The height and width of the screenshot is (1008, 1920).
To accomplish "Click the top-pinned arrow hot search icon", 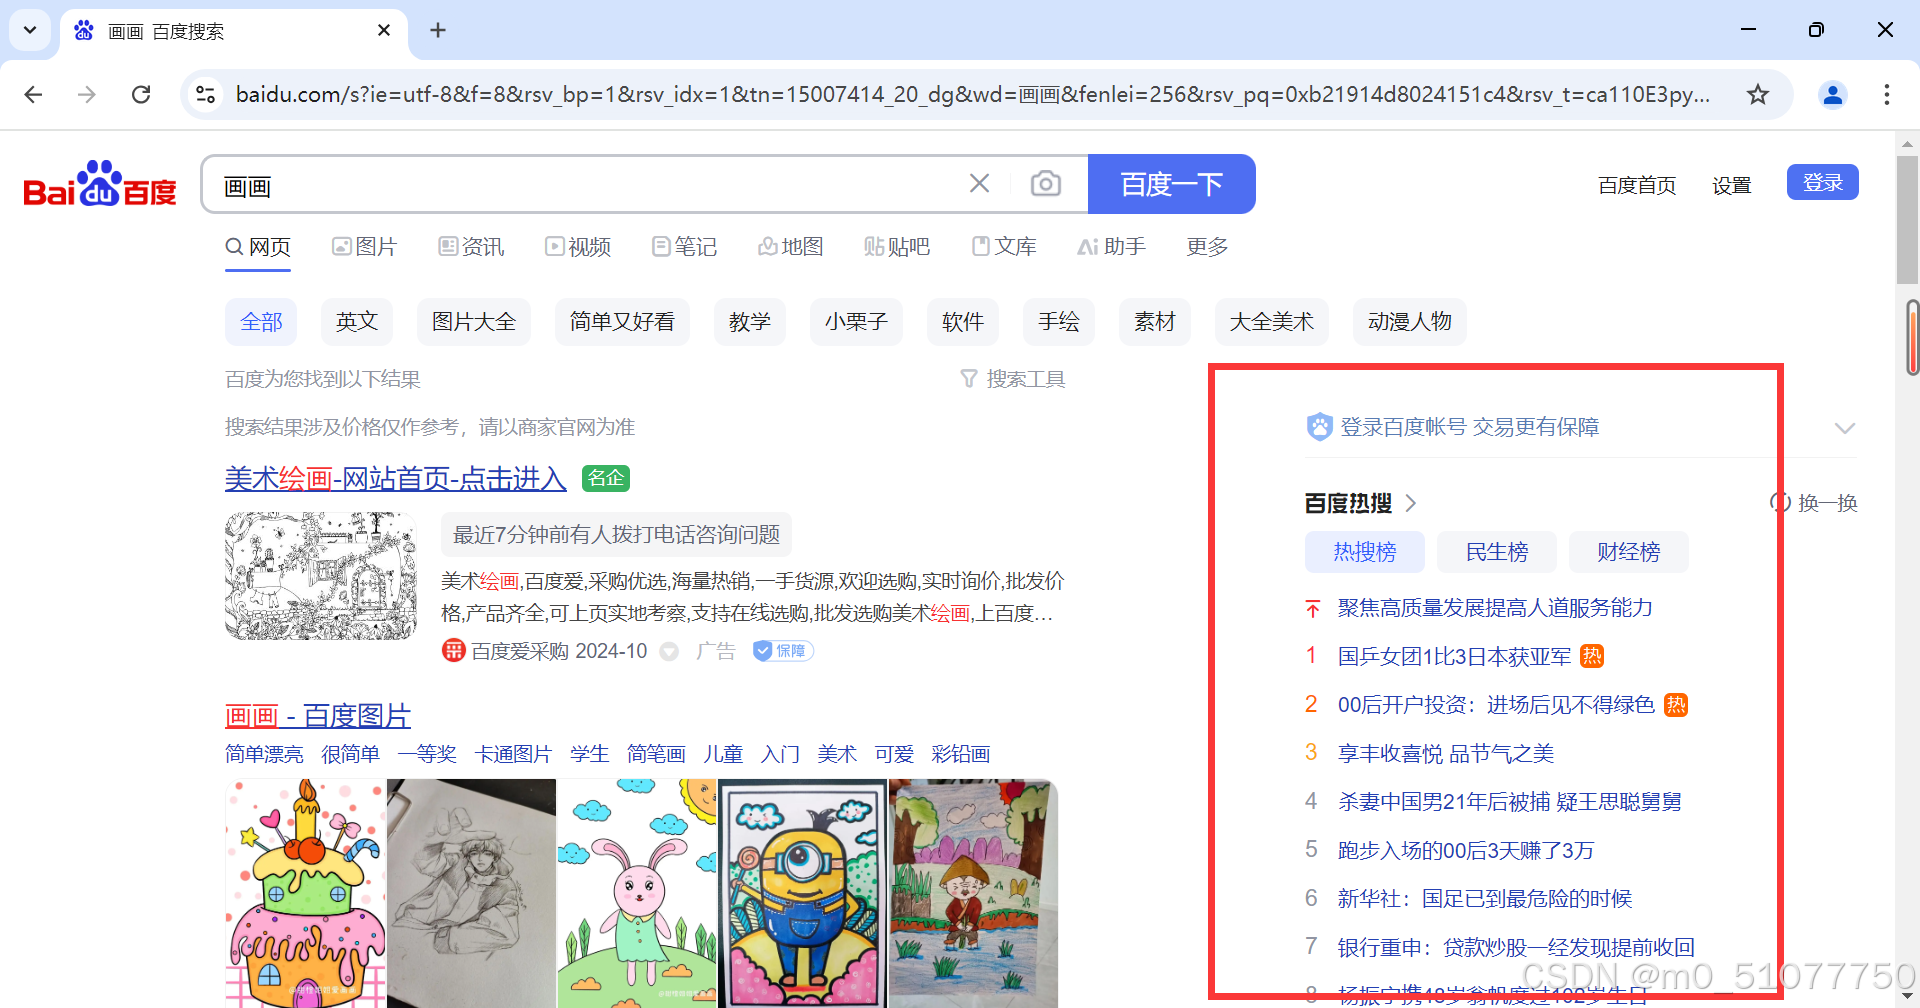I will 1313,608.
